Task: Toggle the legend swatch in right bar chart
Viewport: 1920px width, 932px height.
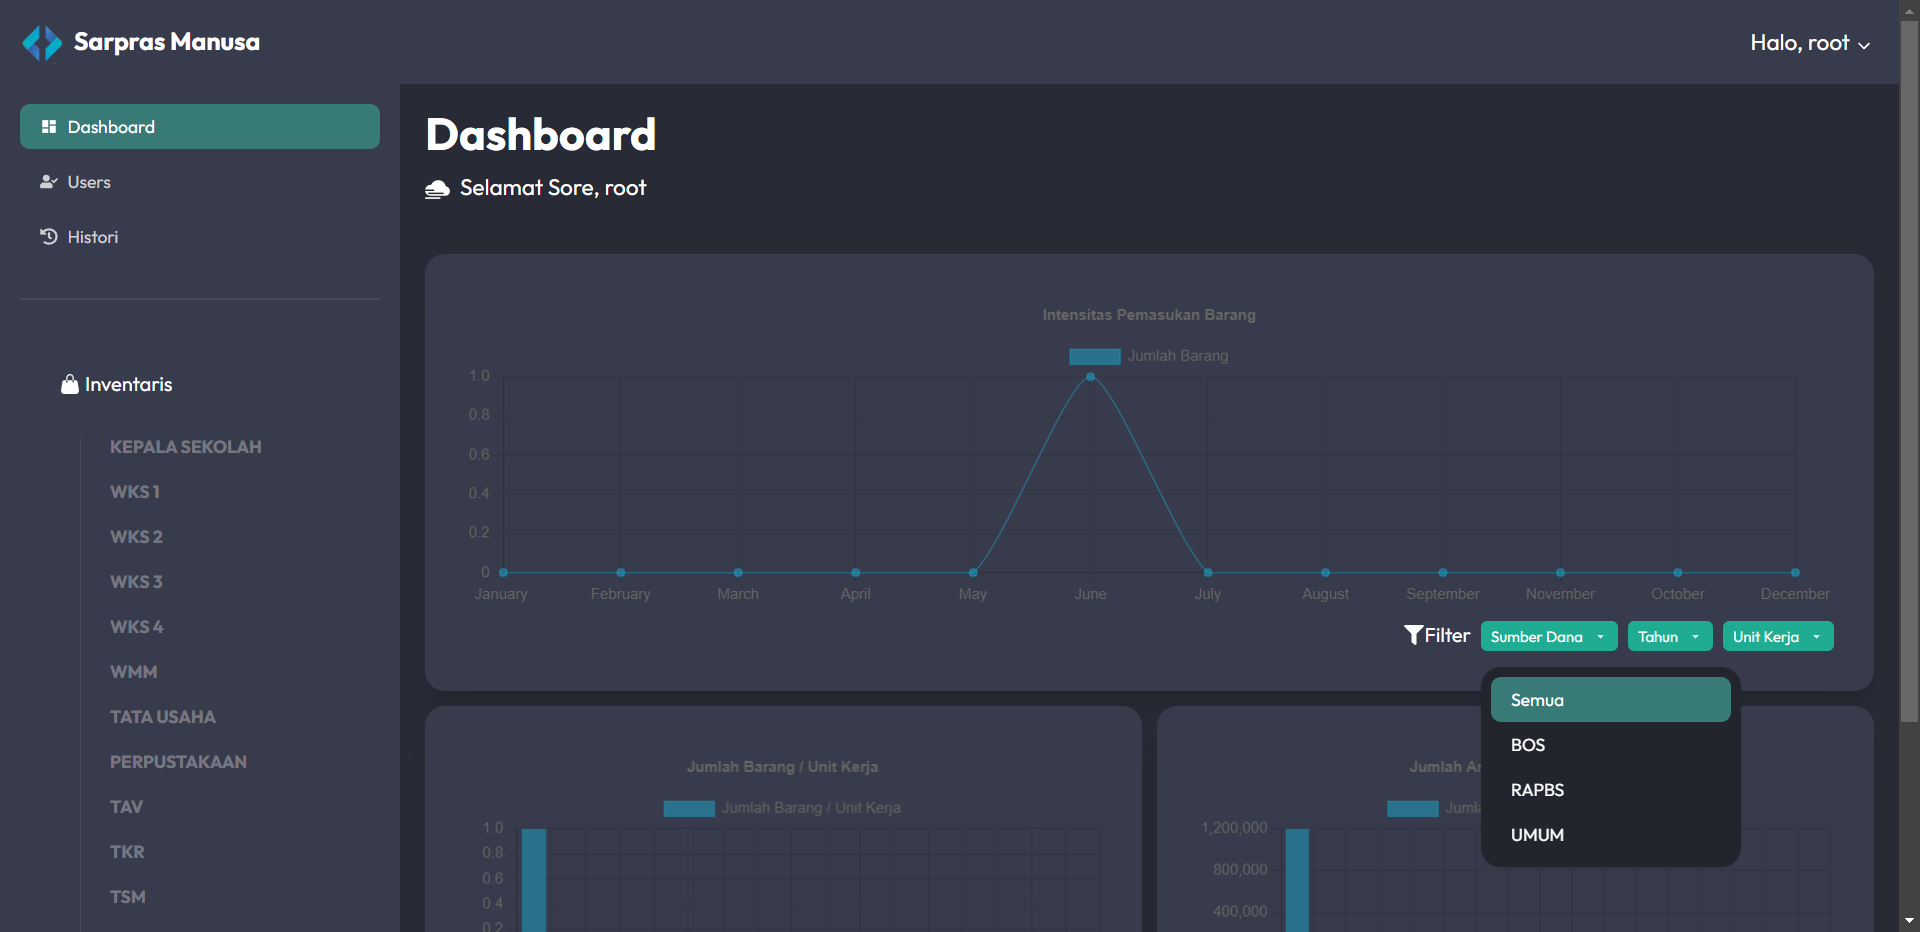Action: pyautogui.click(x=1413, y=808)
